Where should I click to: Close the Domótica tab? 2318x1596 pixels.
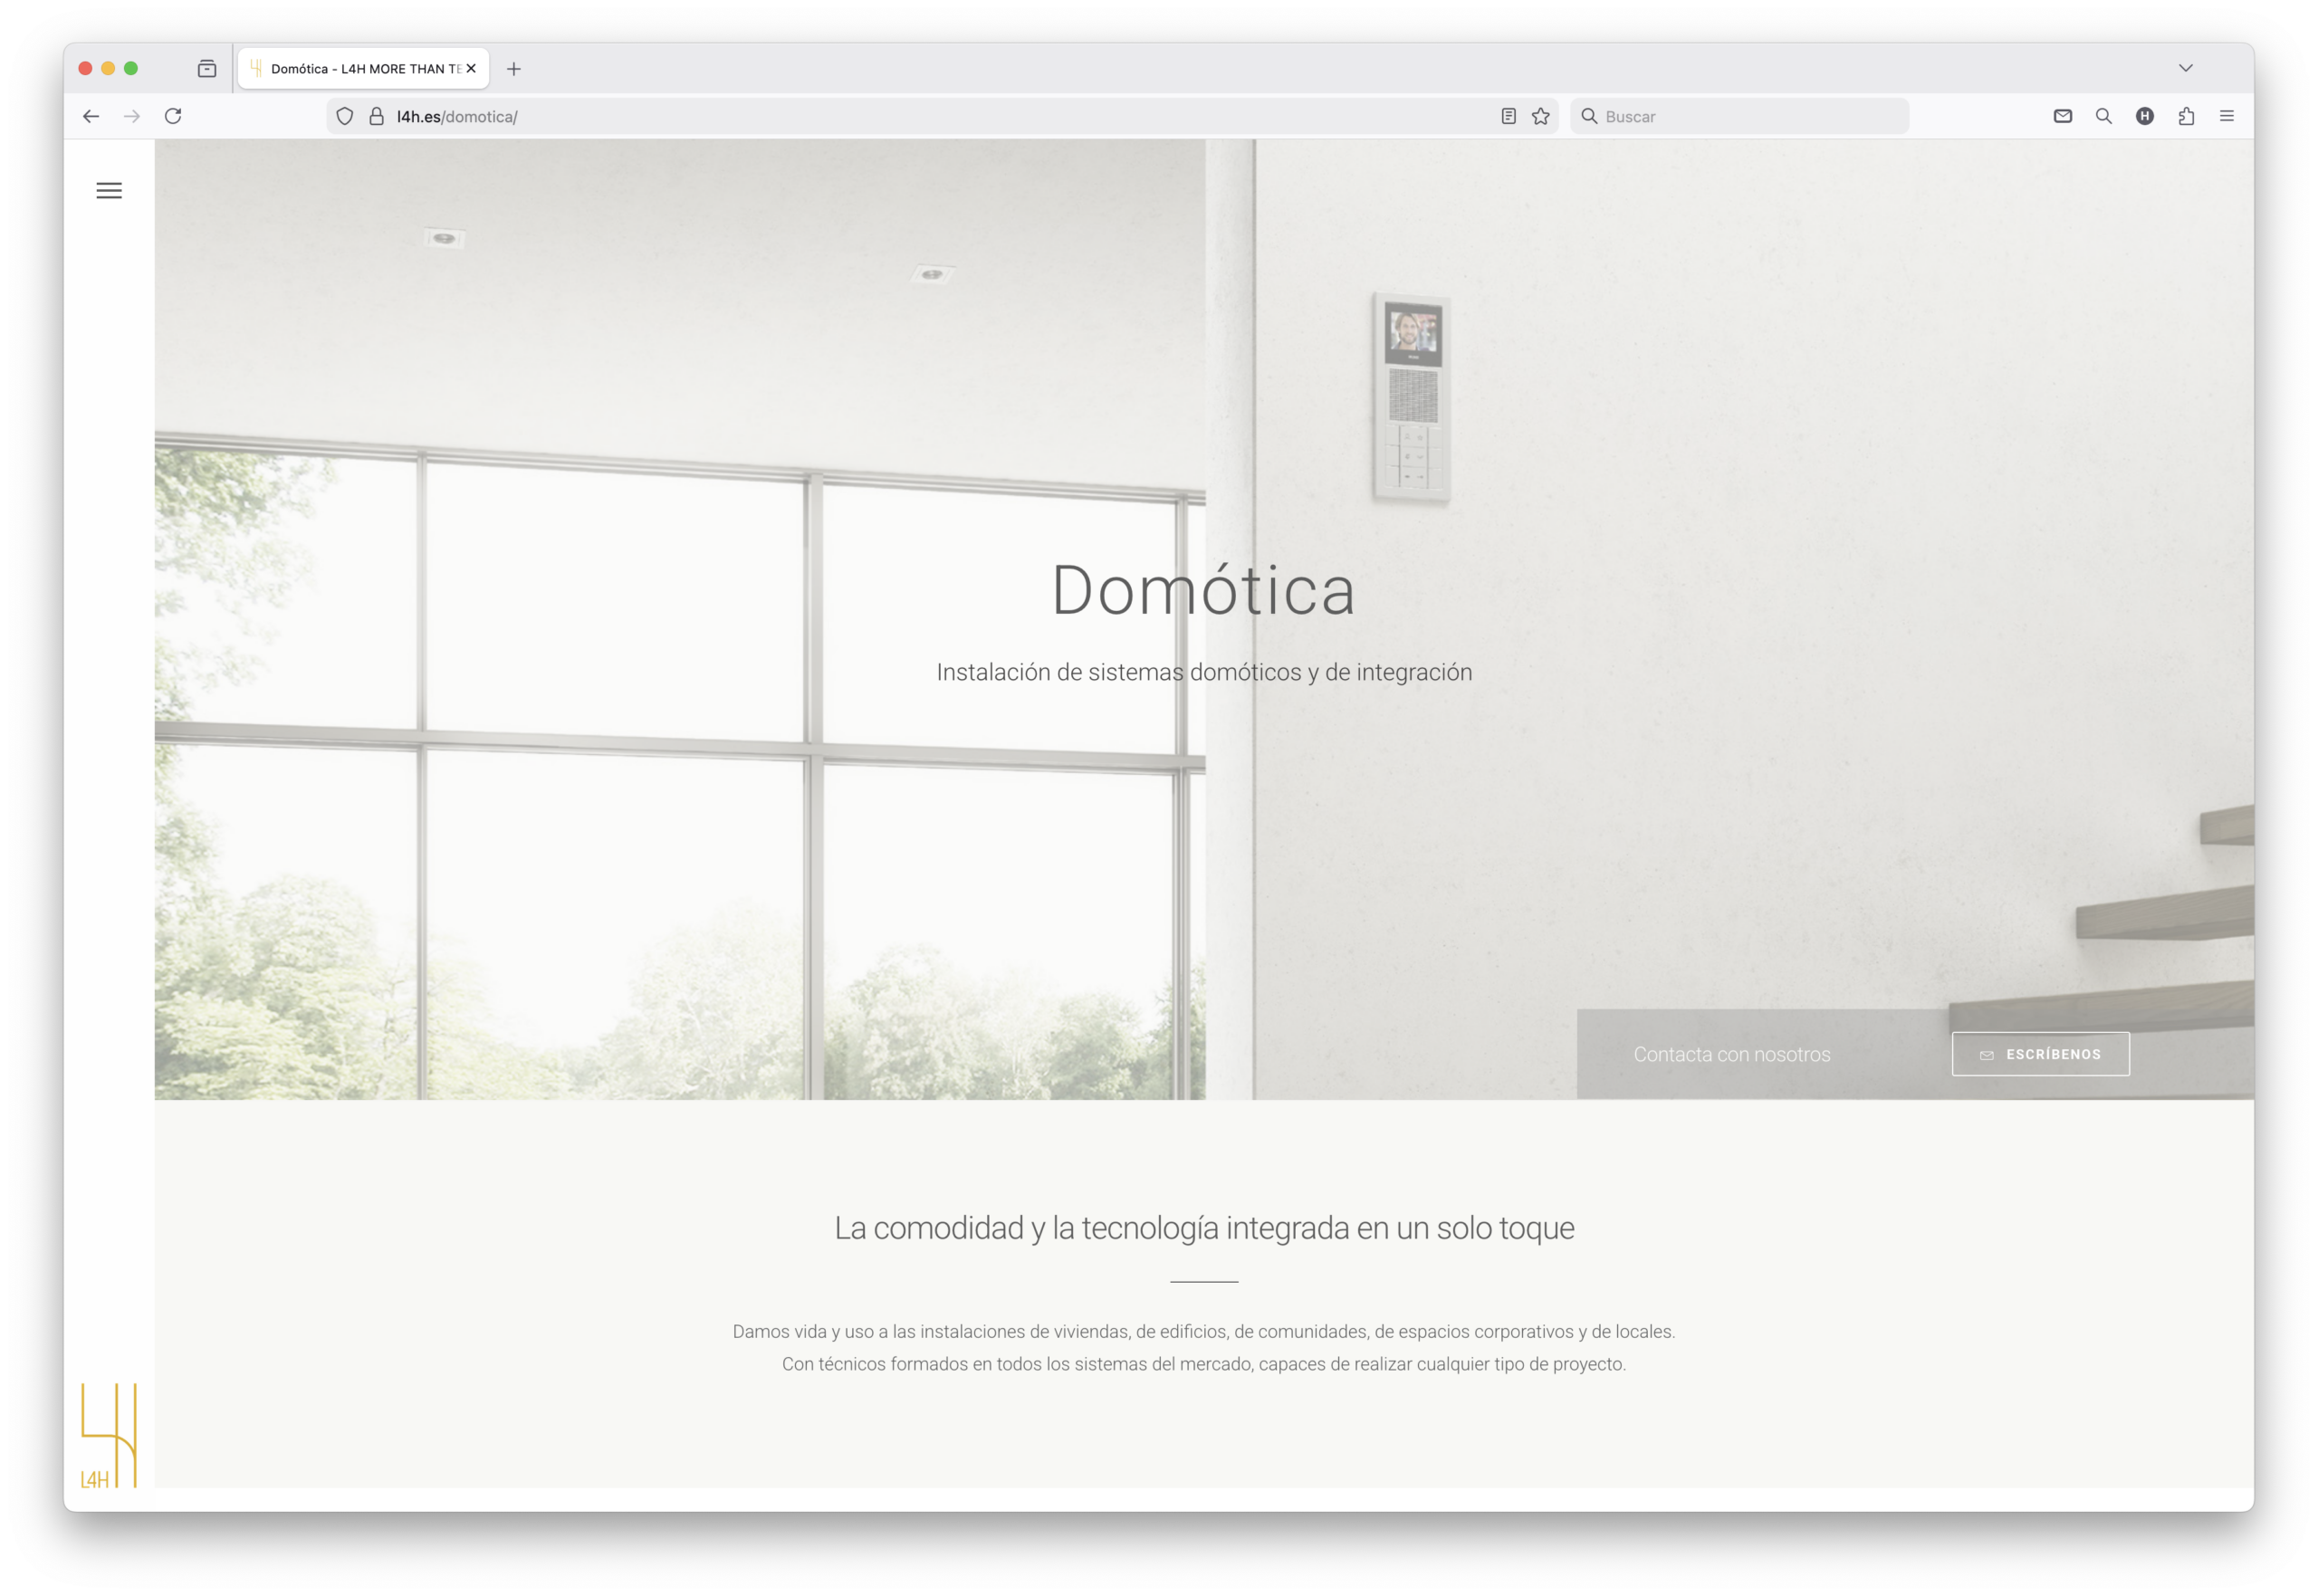[x=471, y=69]
